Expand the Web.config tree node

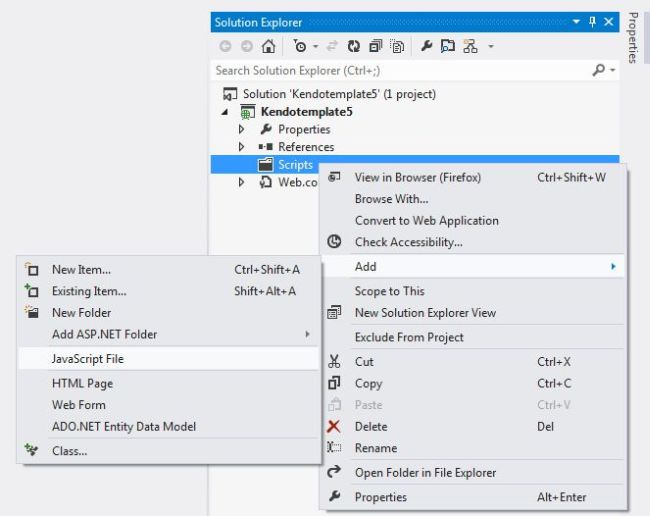pos(241,182)
